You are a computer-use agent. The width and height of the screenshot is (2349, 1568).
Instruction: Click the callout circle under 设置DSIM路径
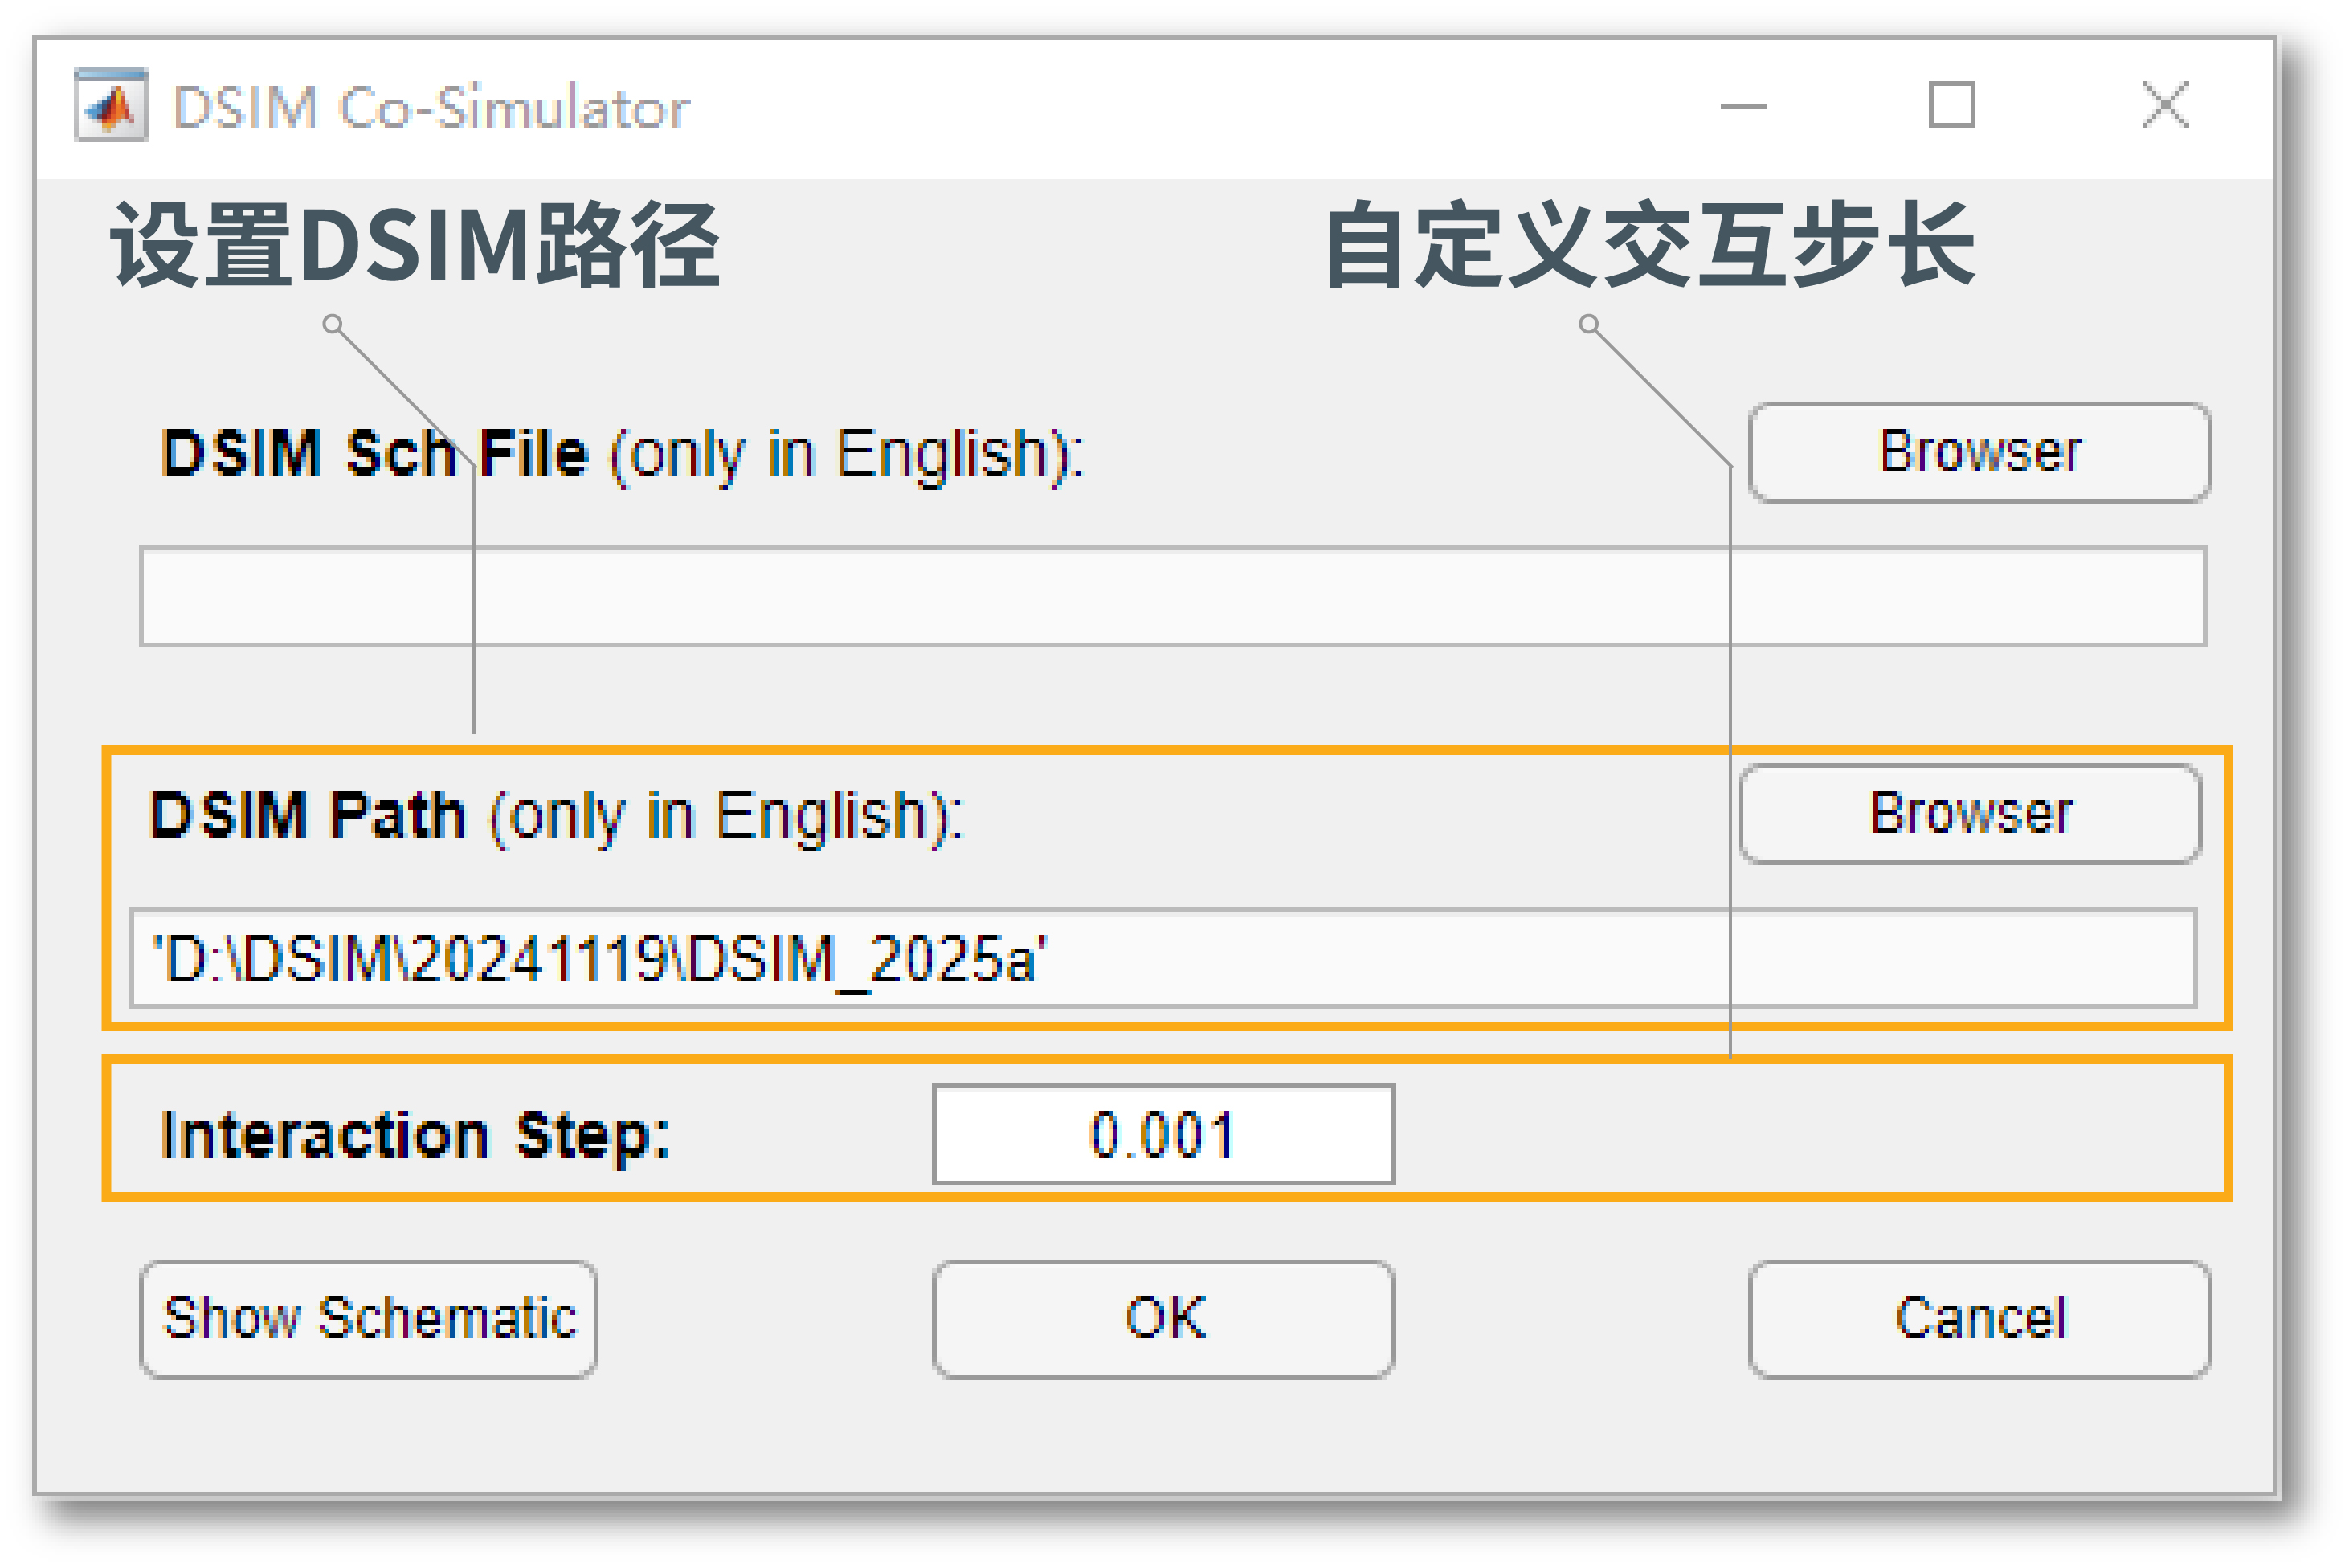tap(333, 324)
